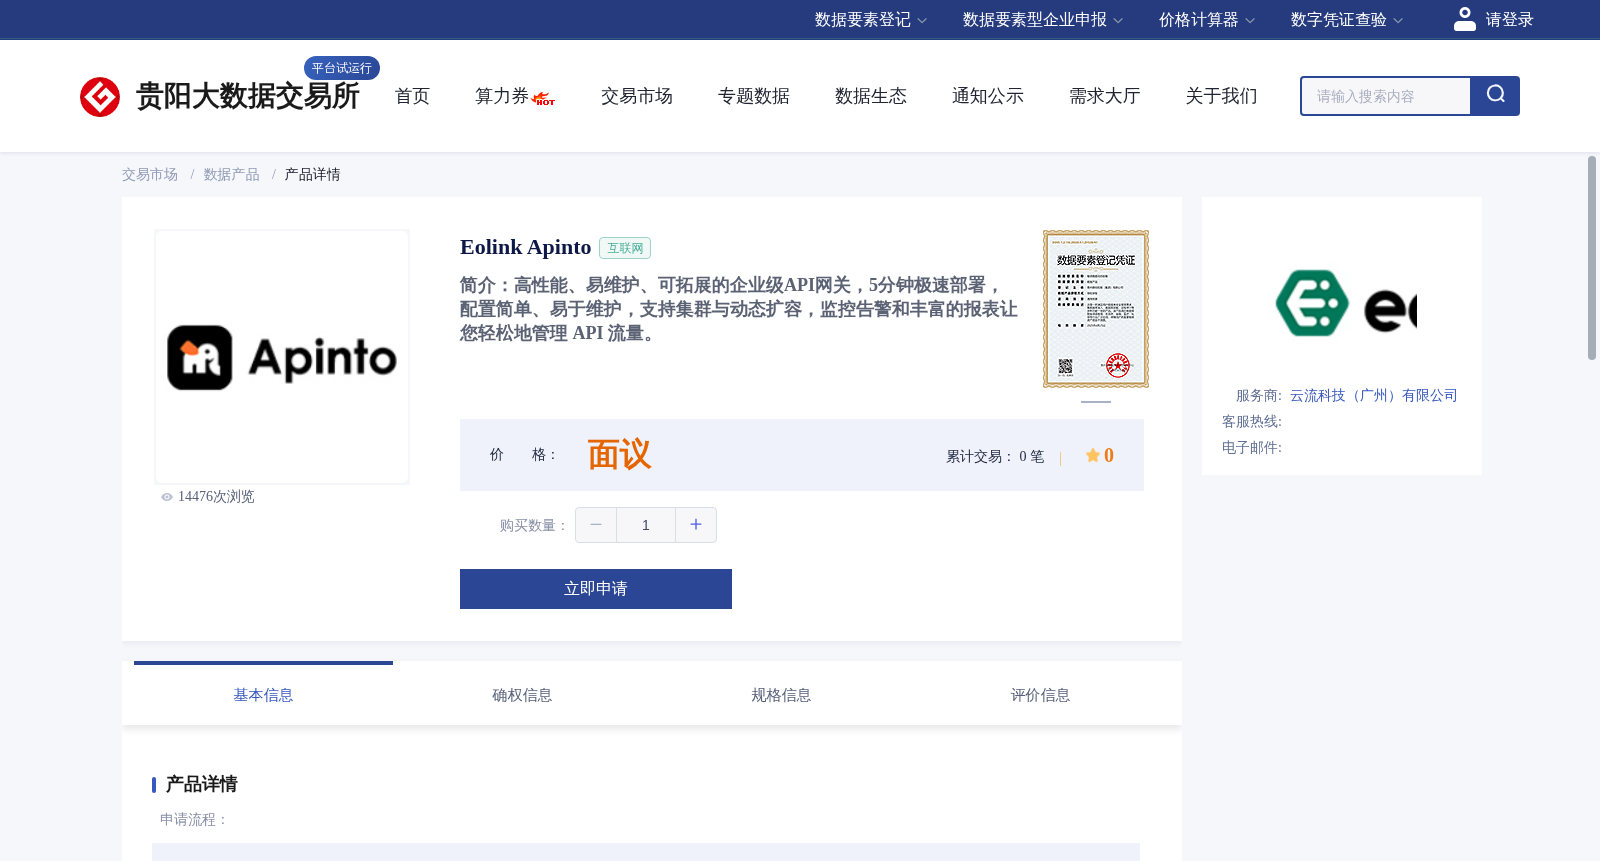Click the favorite star icon

click(x=1093, y=455)
